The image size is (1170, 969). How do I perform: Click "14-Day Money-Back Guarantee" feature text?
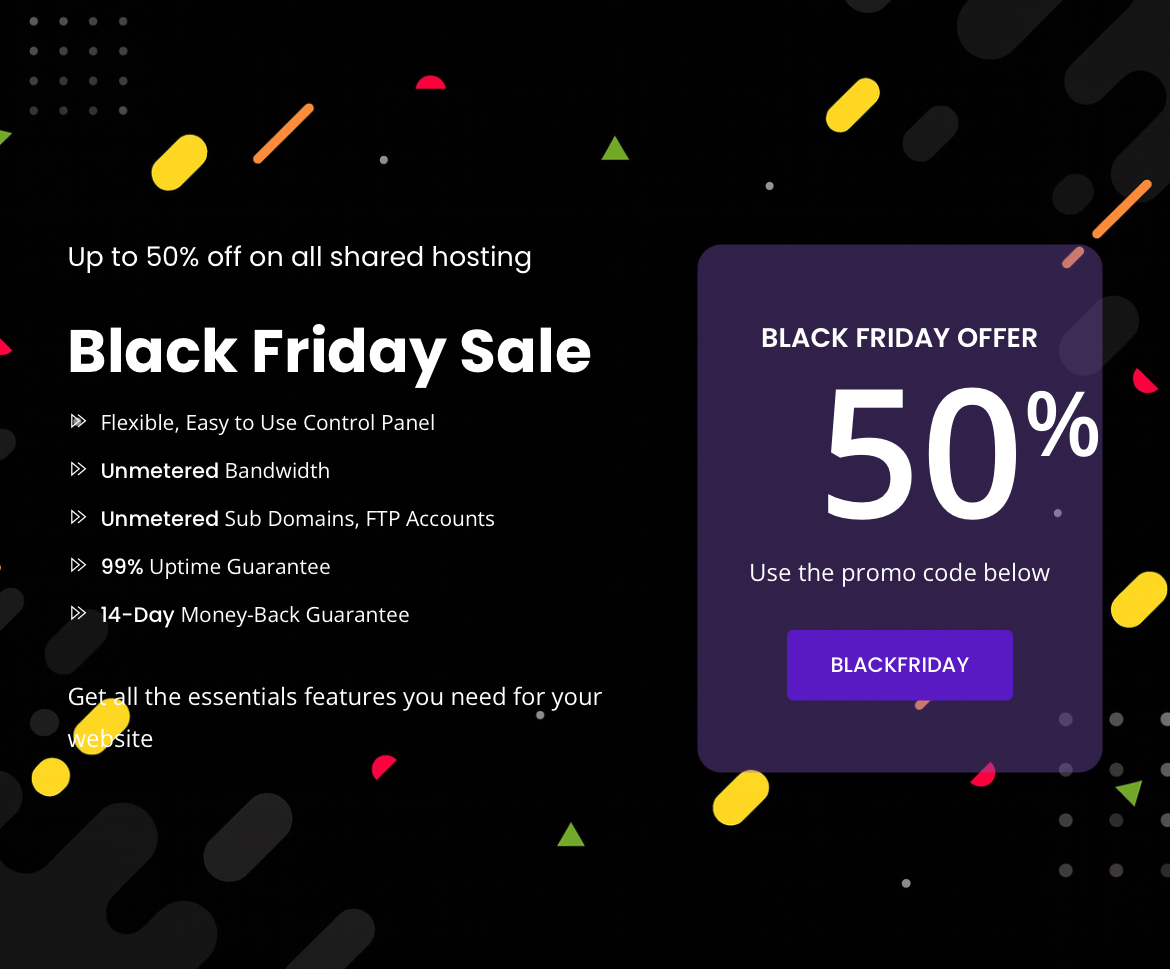(x=255, y=614)
